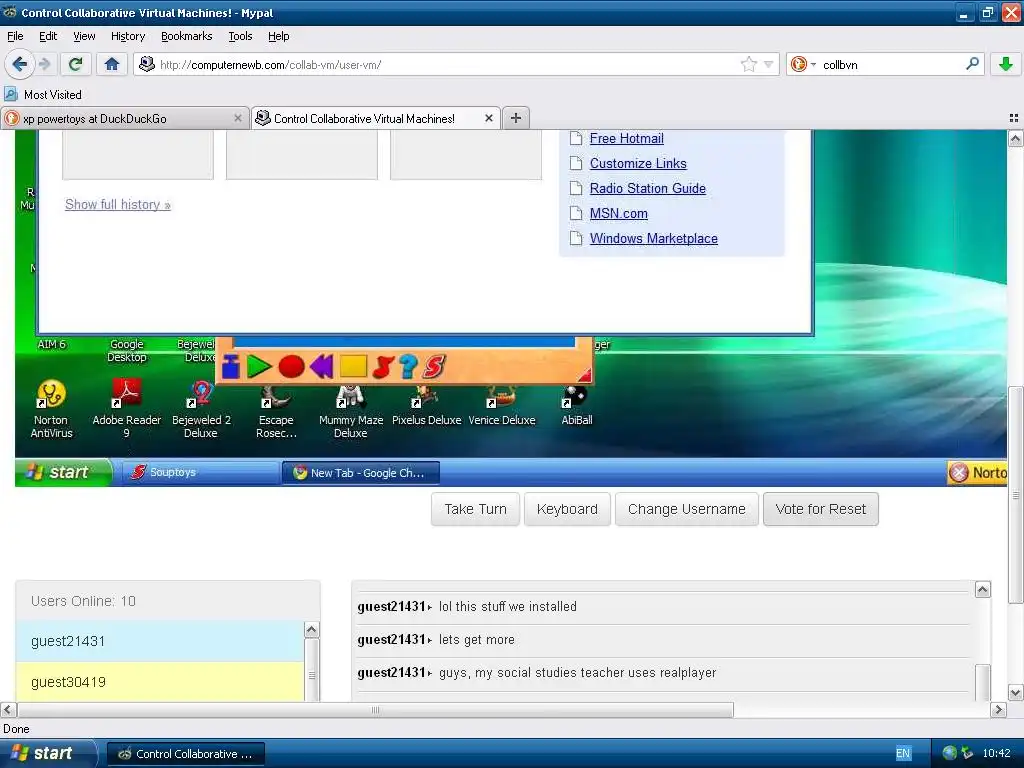Open the Radio Station Guide link

pyautogui.click(x=648, y=188)
